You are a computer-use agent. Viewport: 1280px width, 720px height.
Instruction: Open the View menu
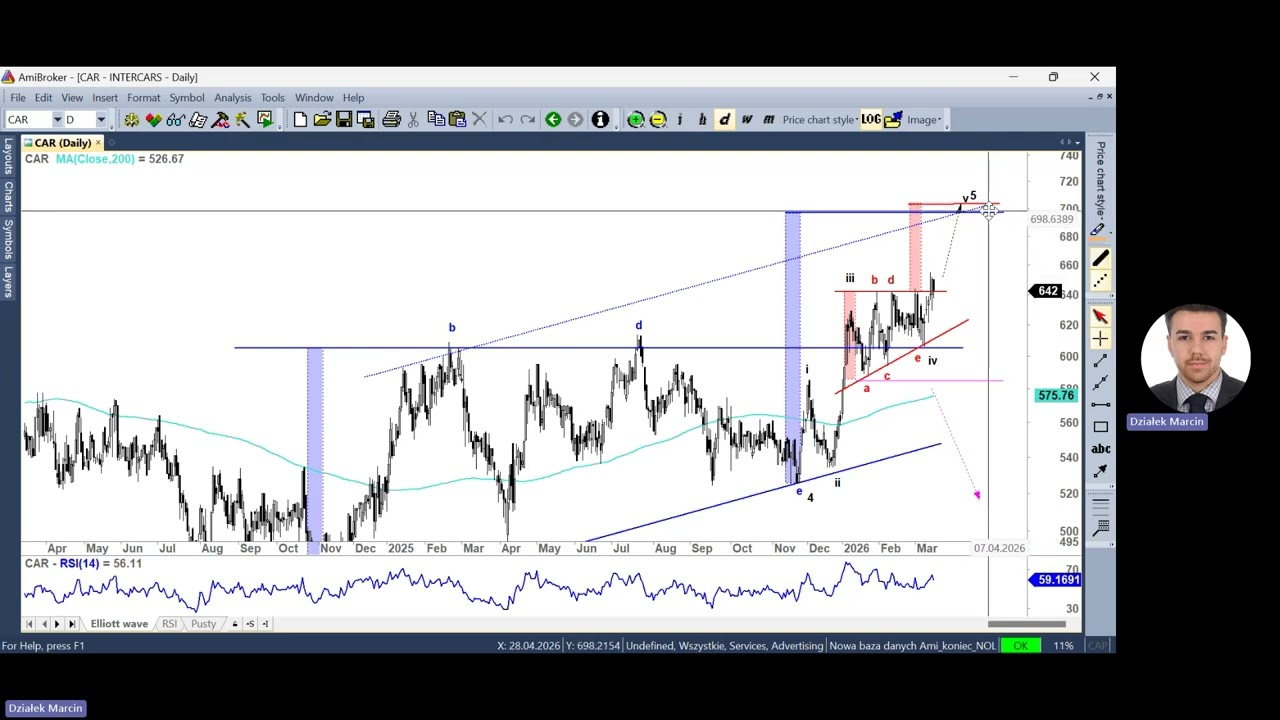[x=72, y=98]
